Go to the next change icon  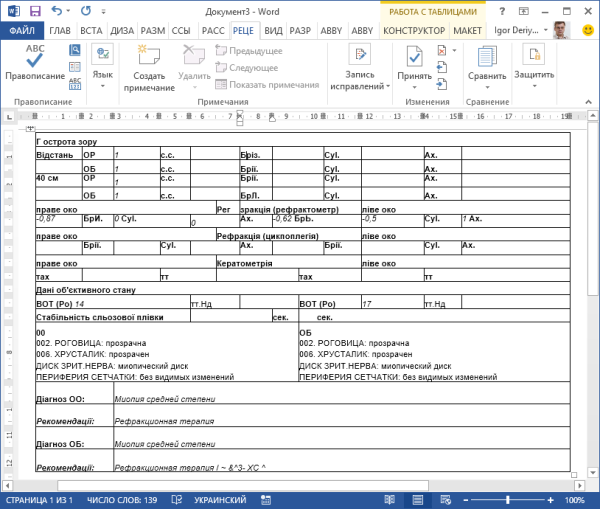[442, 84]
